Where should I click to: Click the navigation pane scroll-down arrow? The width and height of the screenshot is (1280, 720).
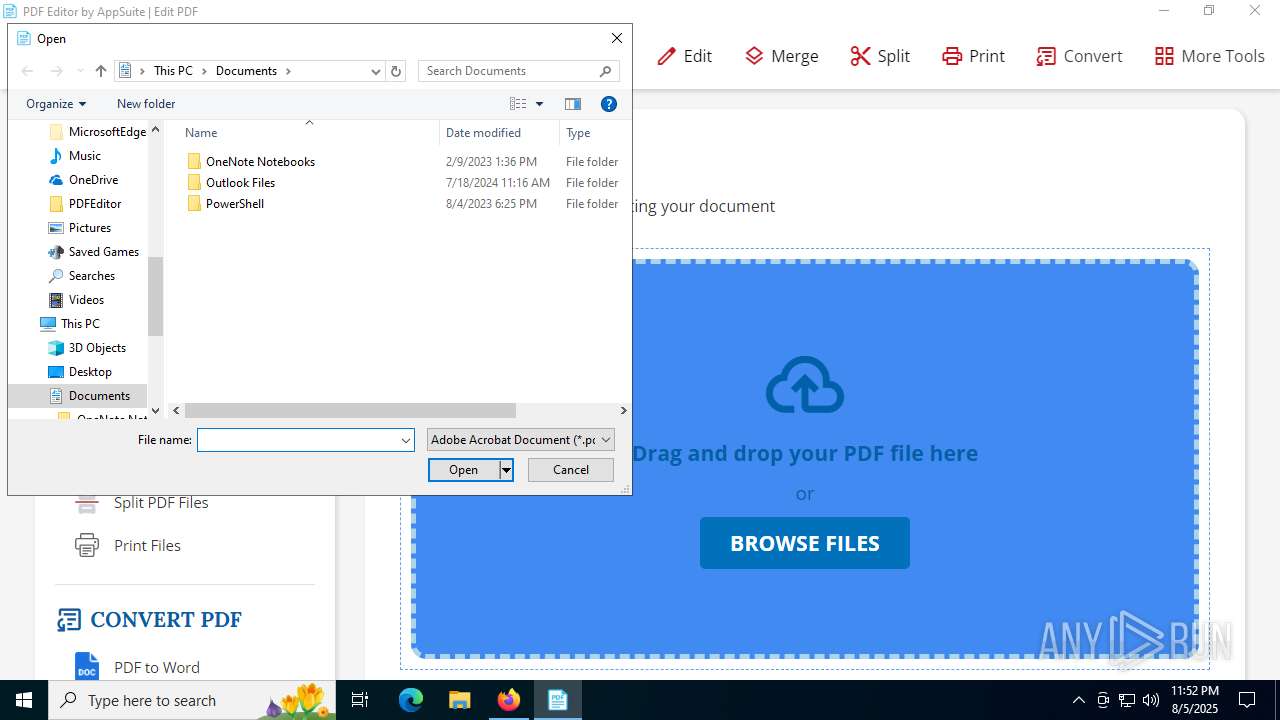coord(155,410)
